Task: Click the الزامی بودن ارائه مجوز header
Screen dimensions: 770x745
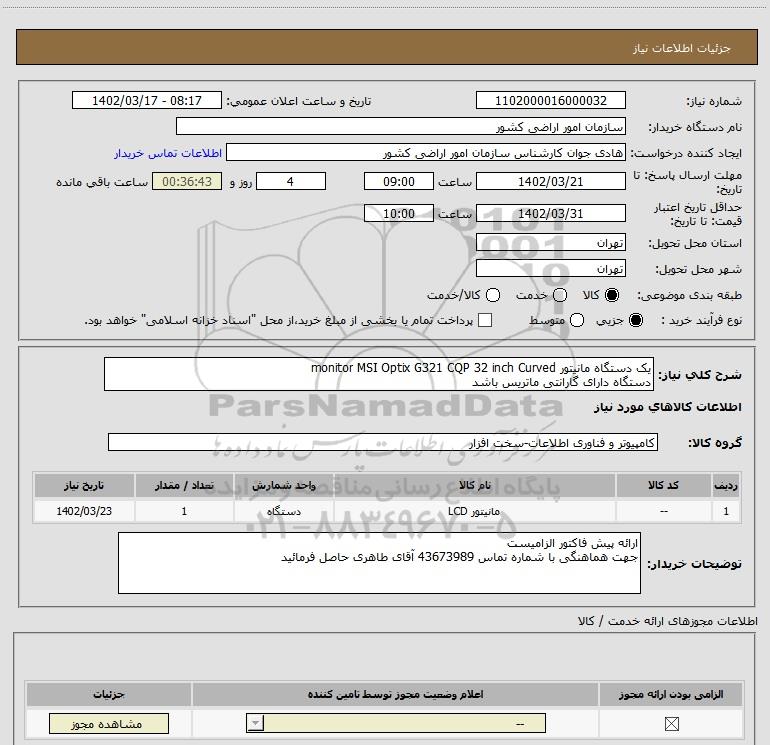Action: click(671, 694)
